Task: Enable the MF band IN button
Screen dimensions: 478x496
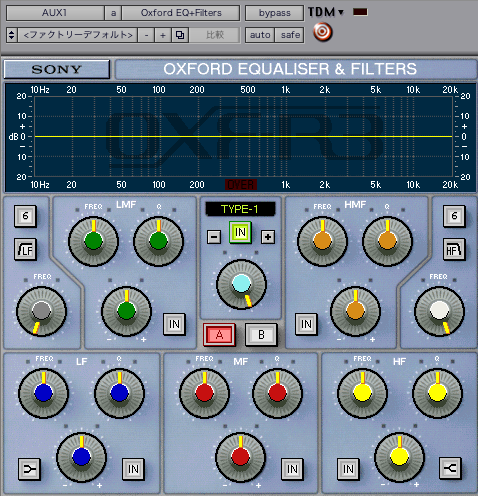Action: [292, 469]
